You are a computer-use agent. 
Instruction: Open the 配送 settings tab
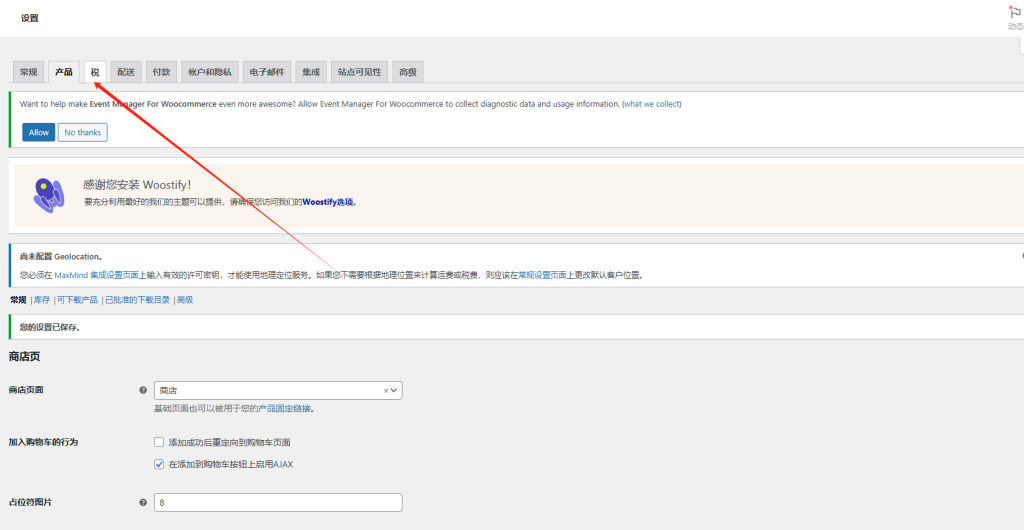125,72
